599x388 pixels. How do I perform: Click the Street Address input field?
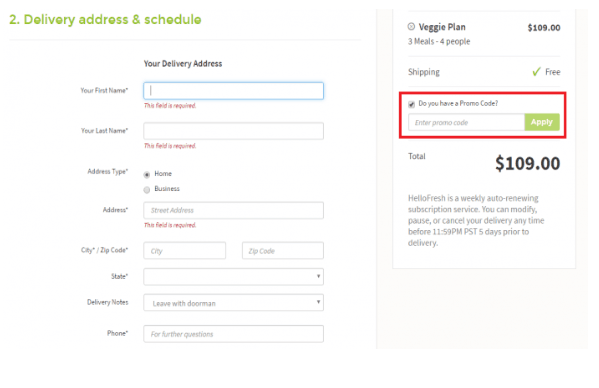pyautogui.click(x=233, y=210)
